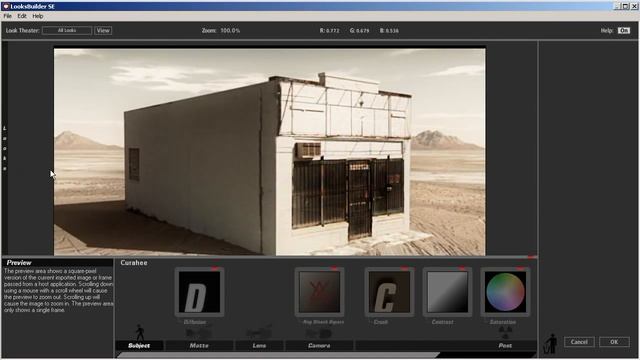
Task: Click the Cancel button
Action: click(579, 342)
